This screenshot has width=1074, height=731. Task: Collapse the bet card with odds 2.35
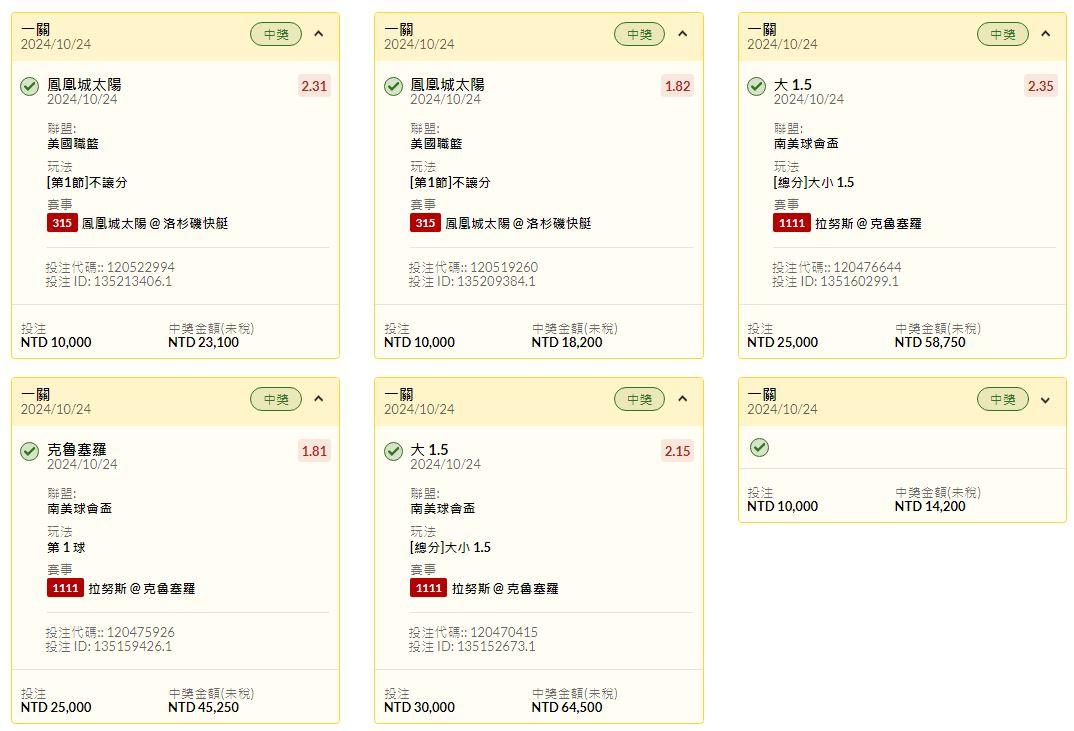[1045, 34]
